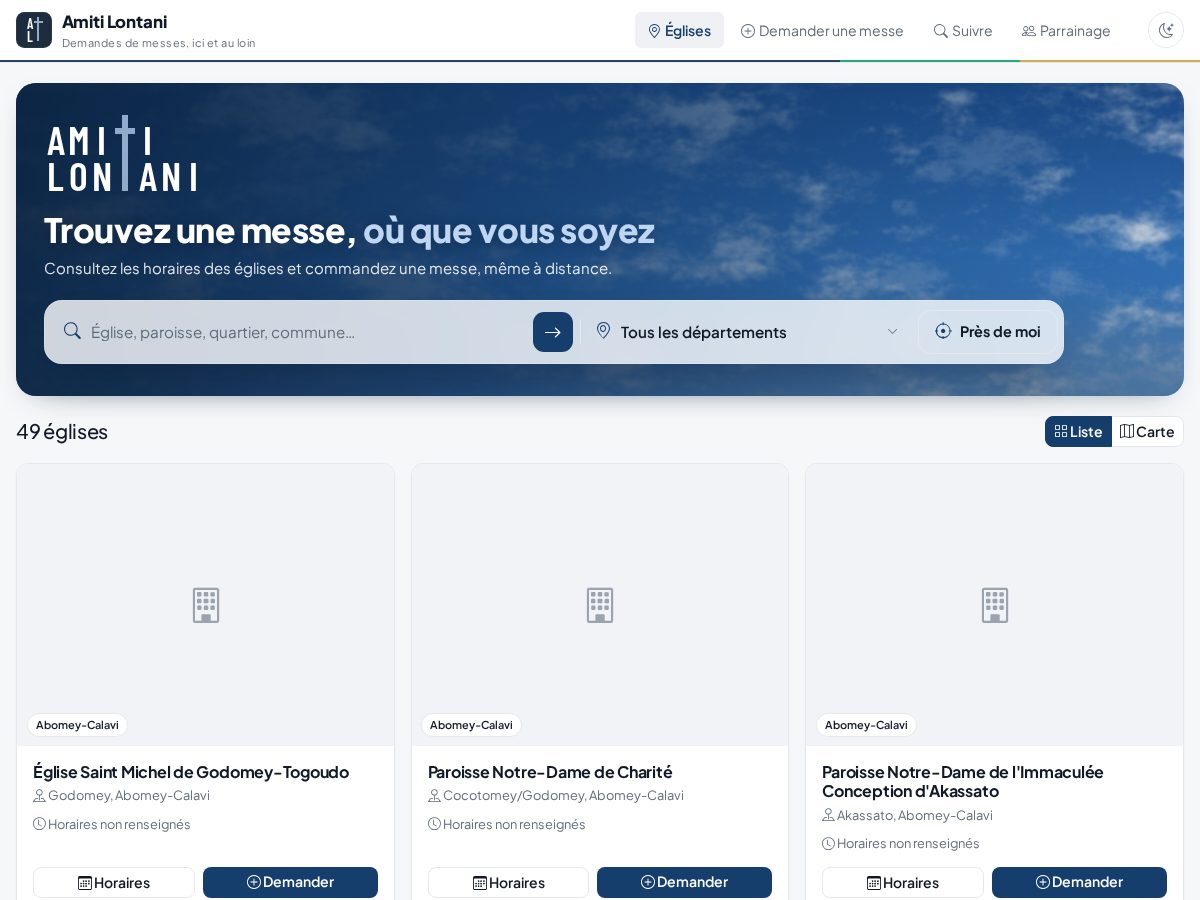Click the chevron of the départements selector
Image resolution: width=1200 pixels, height=900 pixels.
pos(892,332)
